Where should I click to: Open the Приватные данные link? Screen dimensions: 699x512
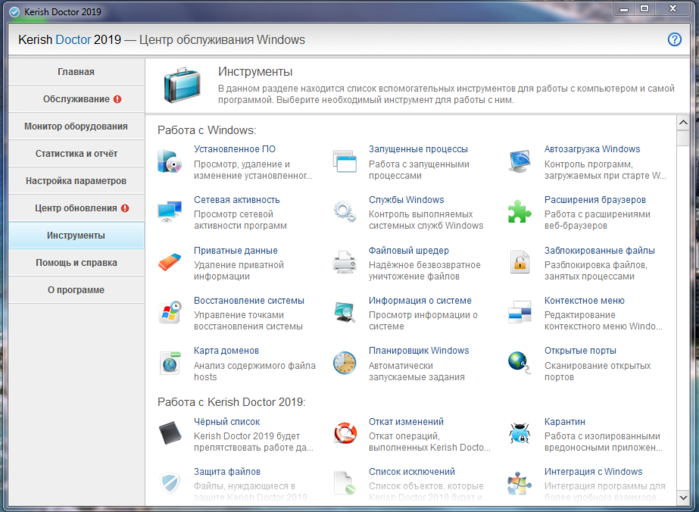coord(235,250)
